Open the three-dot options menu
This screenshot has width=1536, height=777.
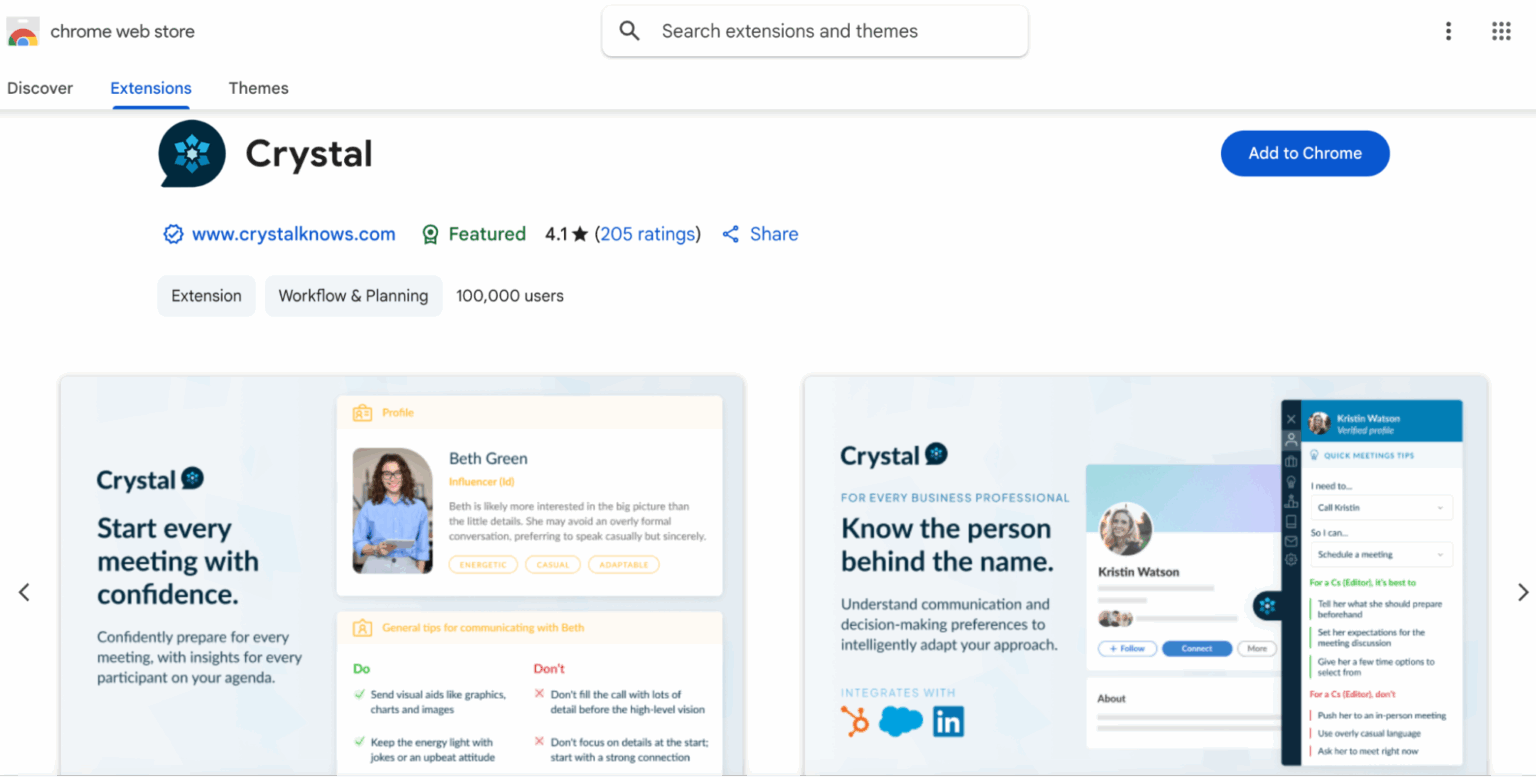(1448, 31)
